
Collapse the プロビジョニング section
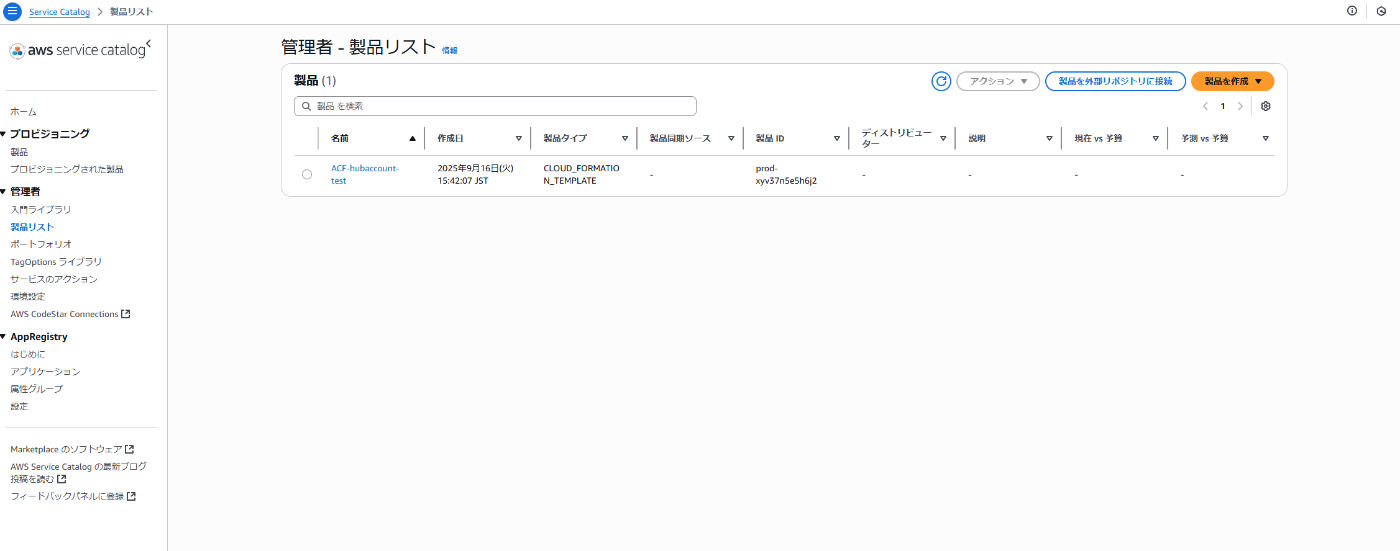(3, 134)
